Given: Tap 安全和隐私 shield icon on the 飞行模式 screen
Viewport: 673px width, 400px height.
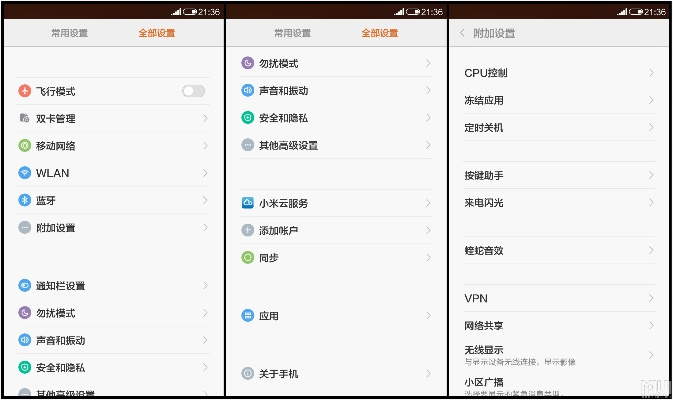Looking at the screenshot, I should pyautogui.click(x=24, y=367).
